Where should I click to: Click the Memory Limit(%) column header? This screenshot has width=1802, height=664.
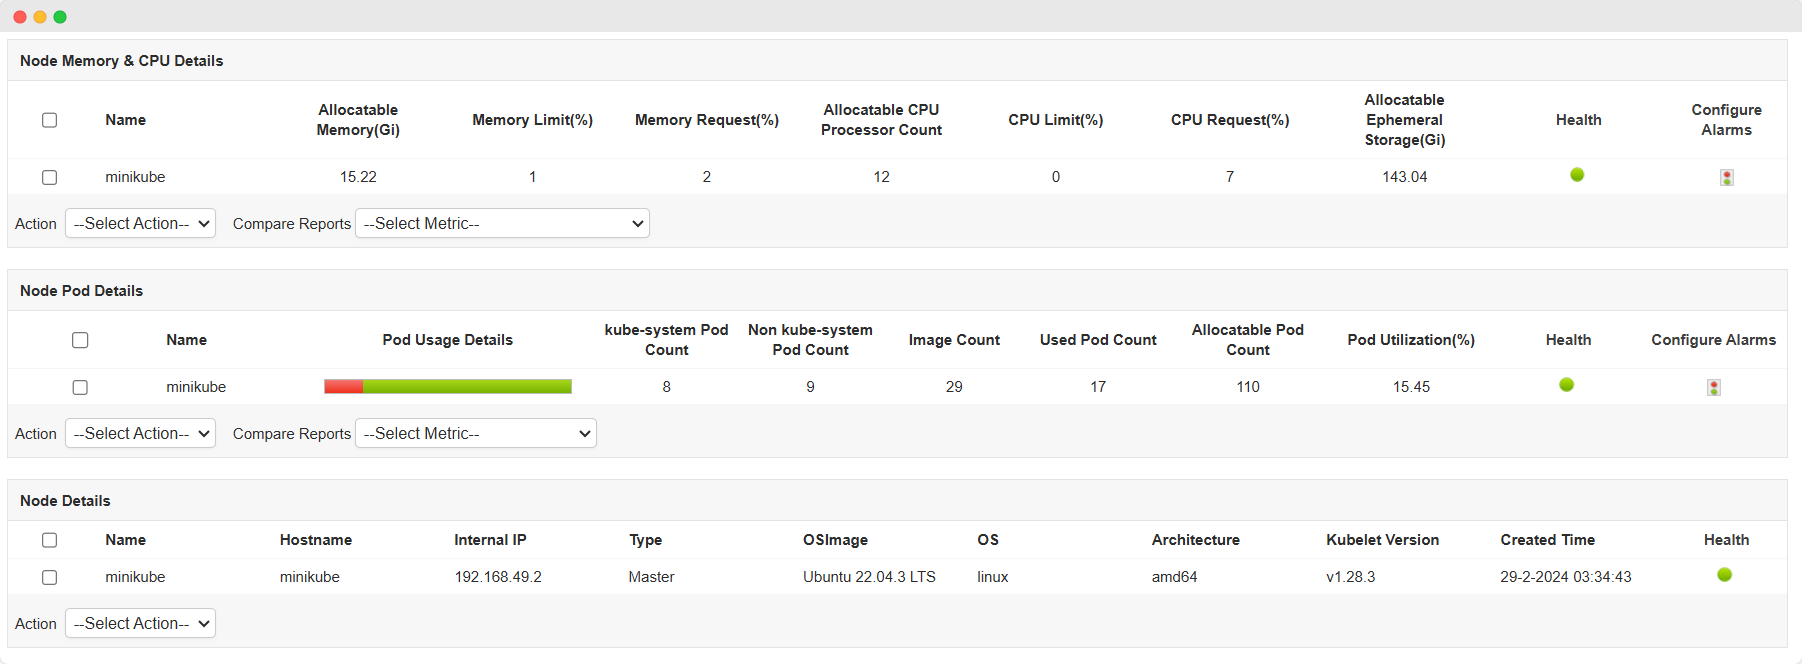pyautogui.click(x=532, y=120)
